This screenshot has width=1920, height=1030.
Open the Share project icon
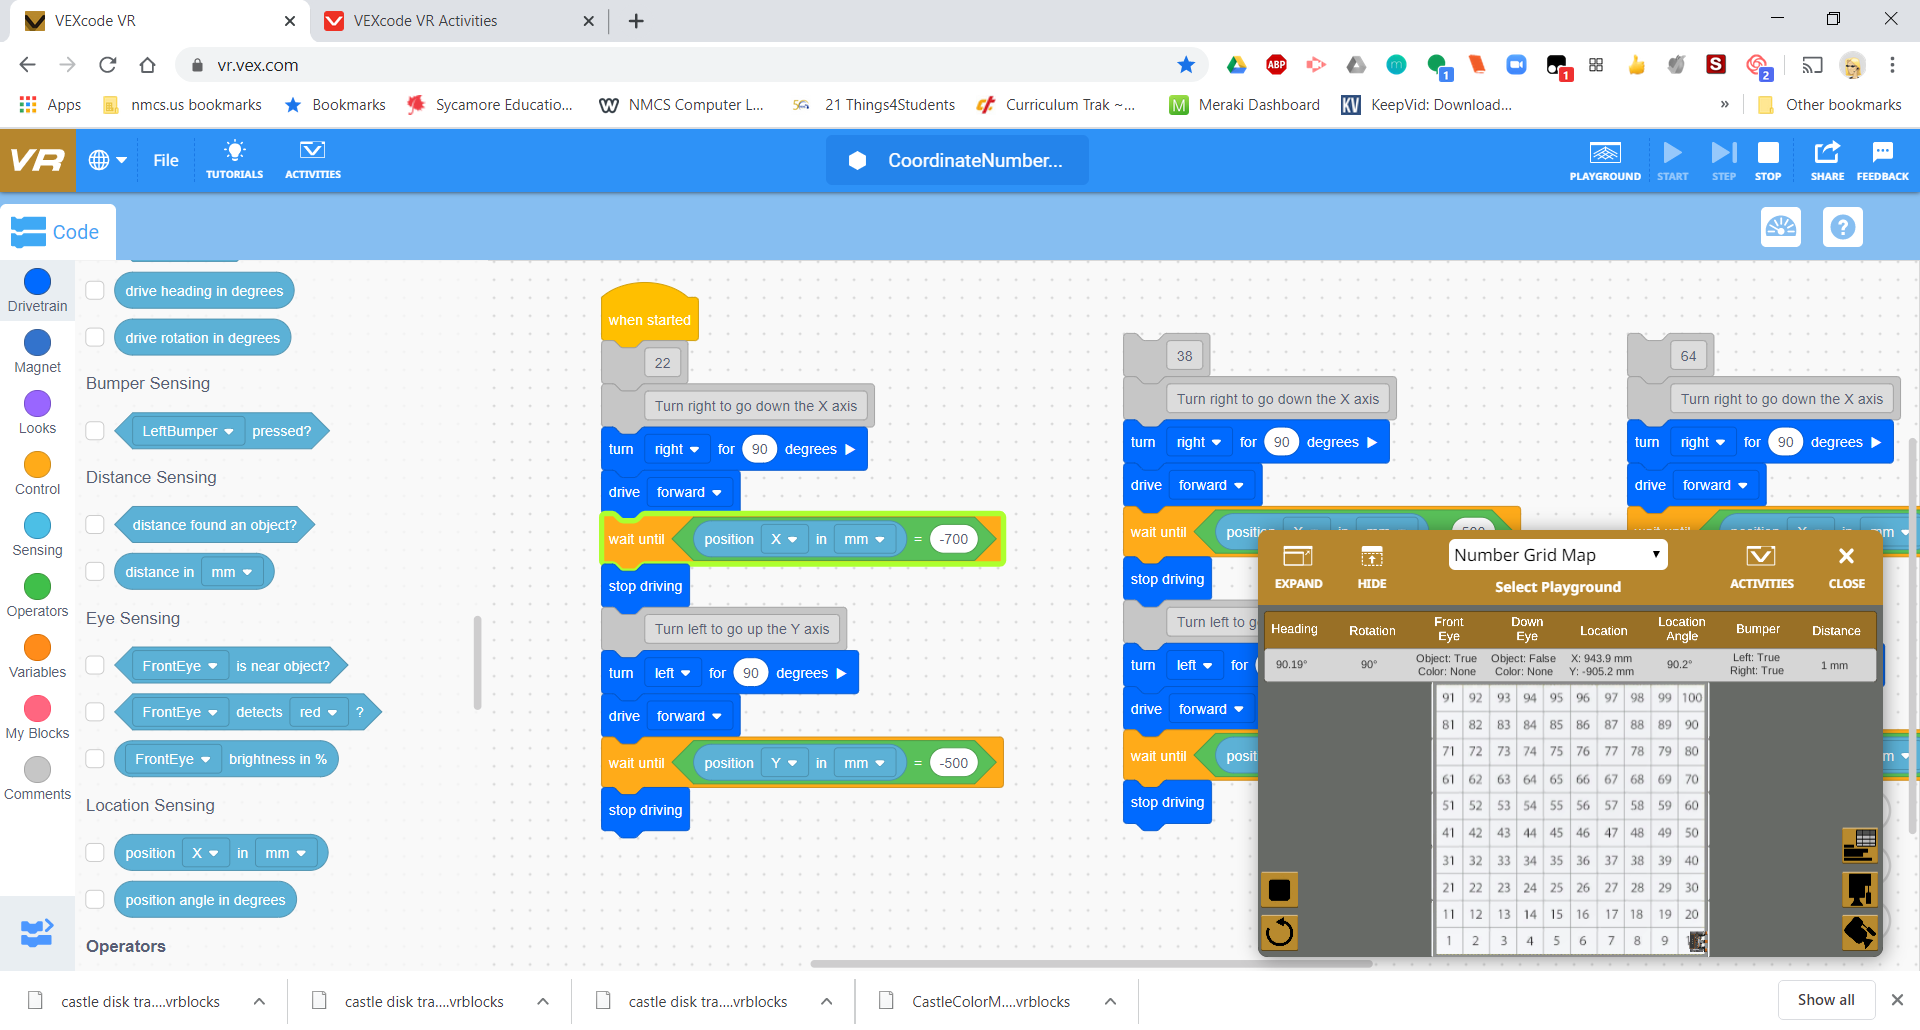click(1826, 159)
